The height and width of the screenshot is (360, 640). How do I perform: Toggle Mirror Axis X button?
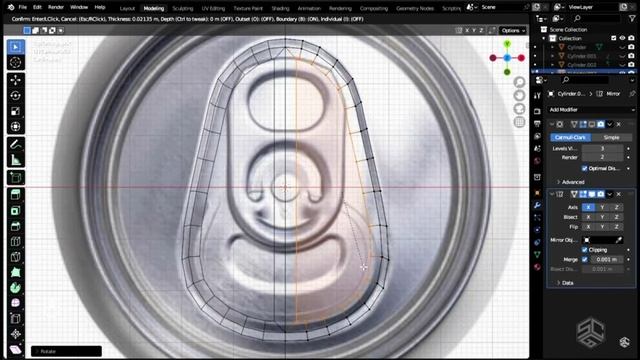[588, 207]
